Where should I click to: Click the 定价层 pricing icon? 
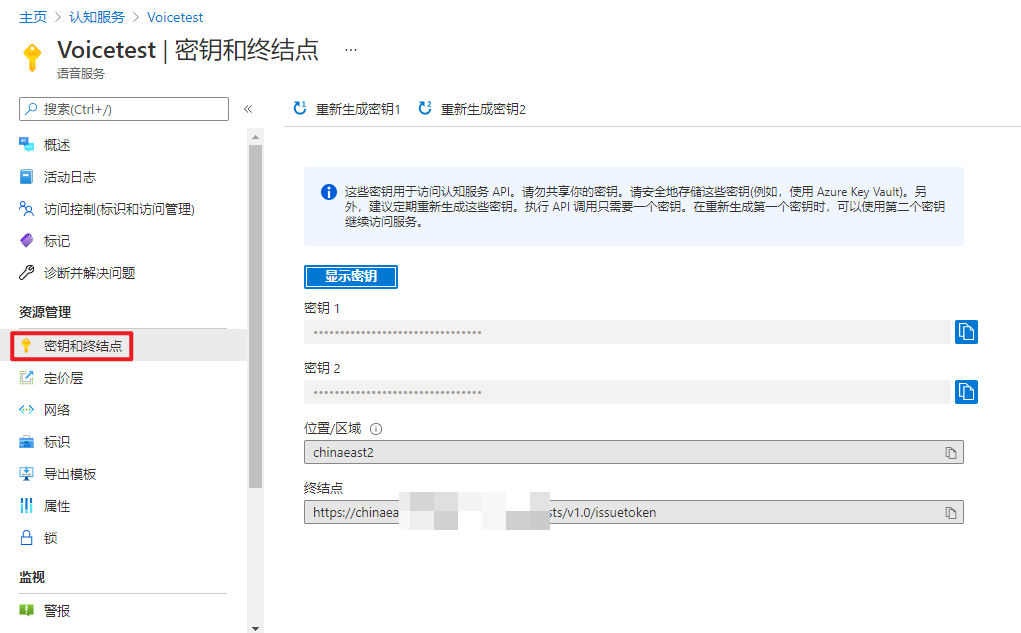click(27, 377)
